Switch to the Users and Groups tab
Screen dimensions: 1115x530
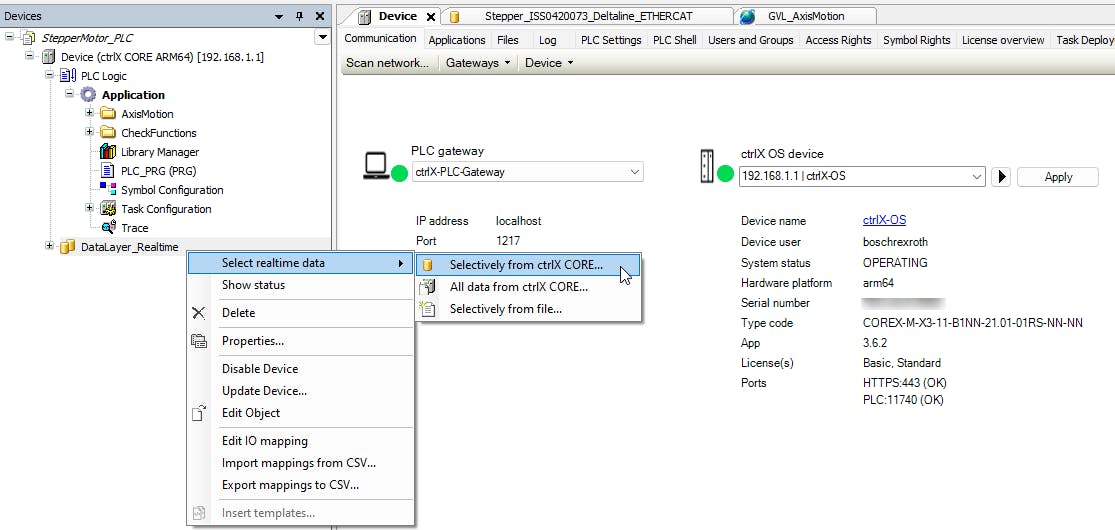tap(750, 40)
